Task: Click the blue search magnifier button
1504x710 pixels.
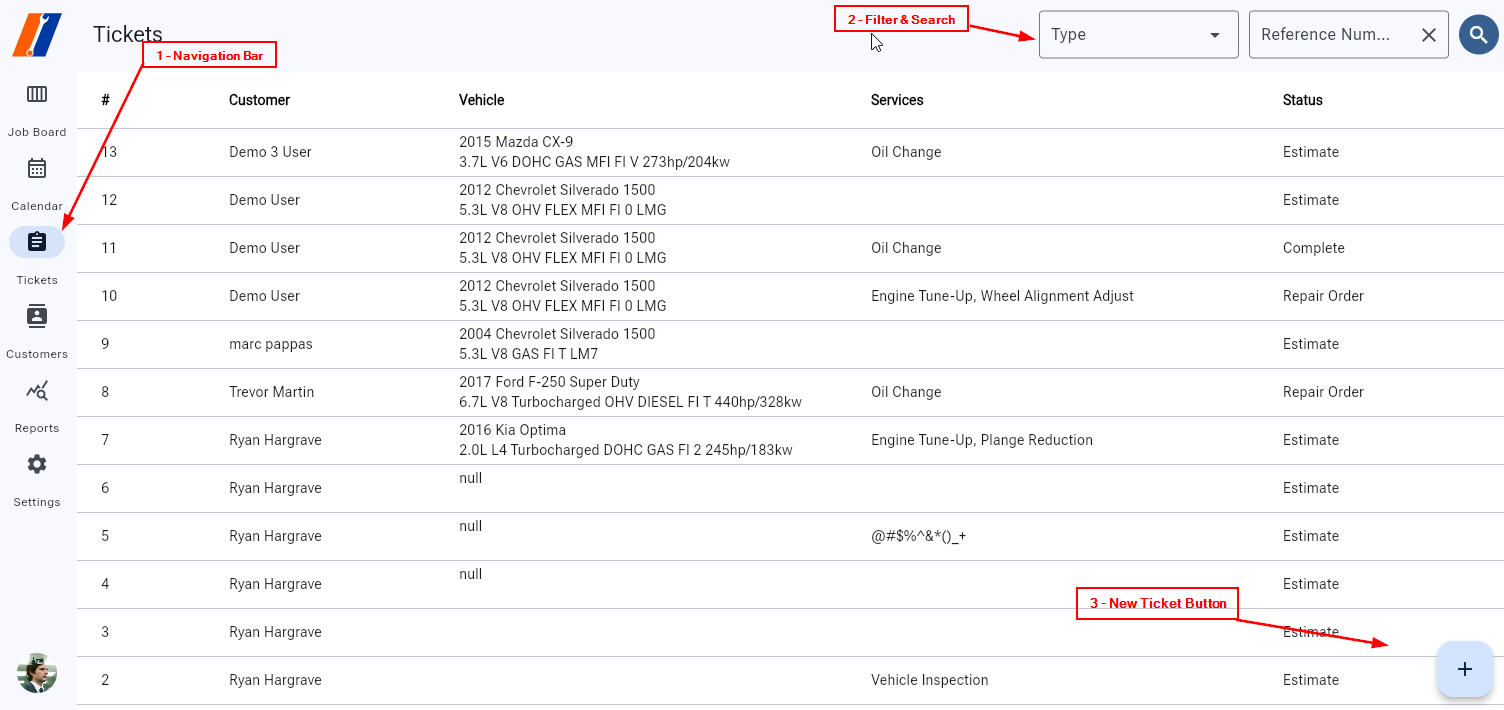Action: click(x=1478, y=35)
